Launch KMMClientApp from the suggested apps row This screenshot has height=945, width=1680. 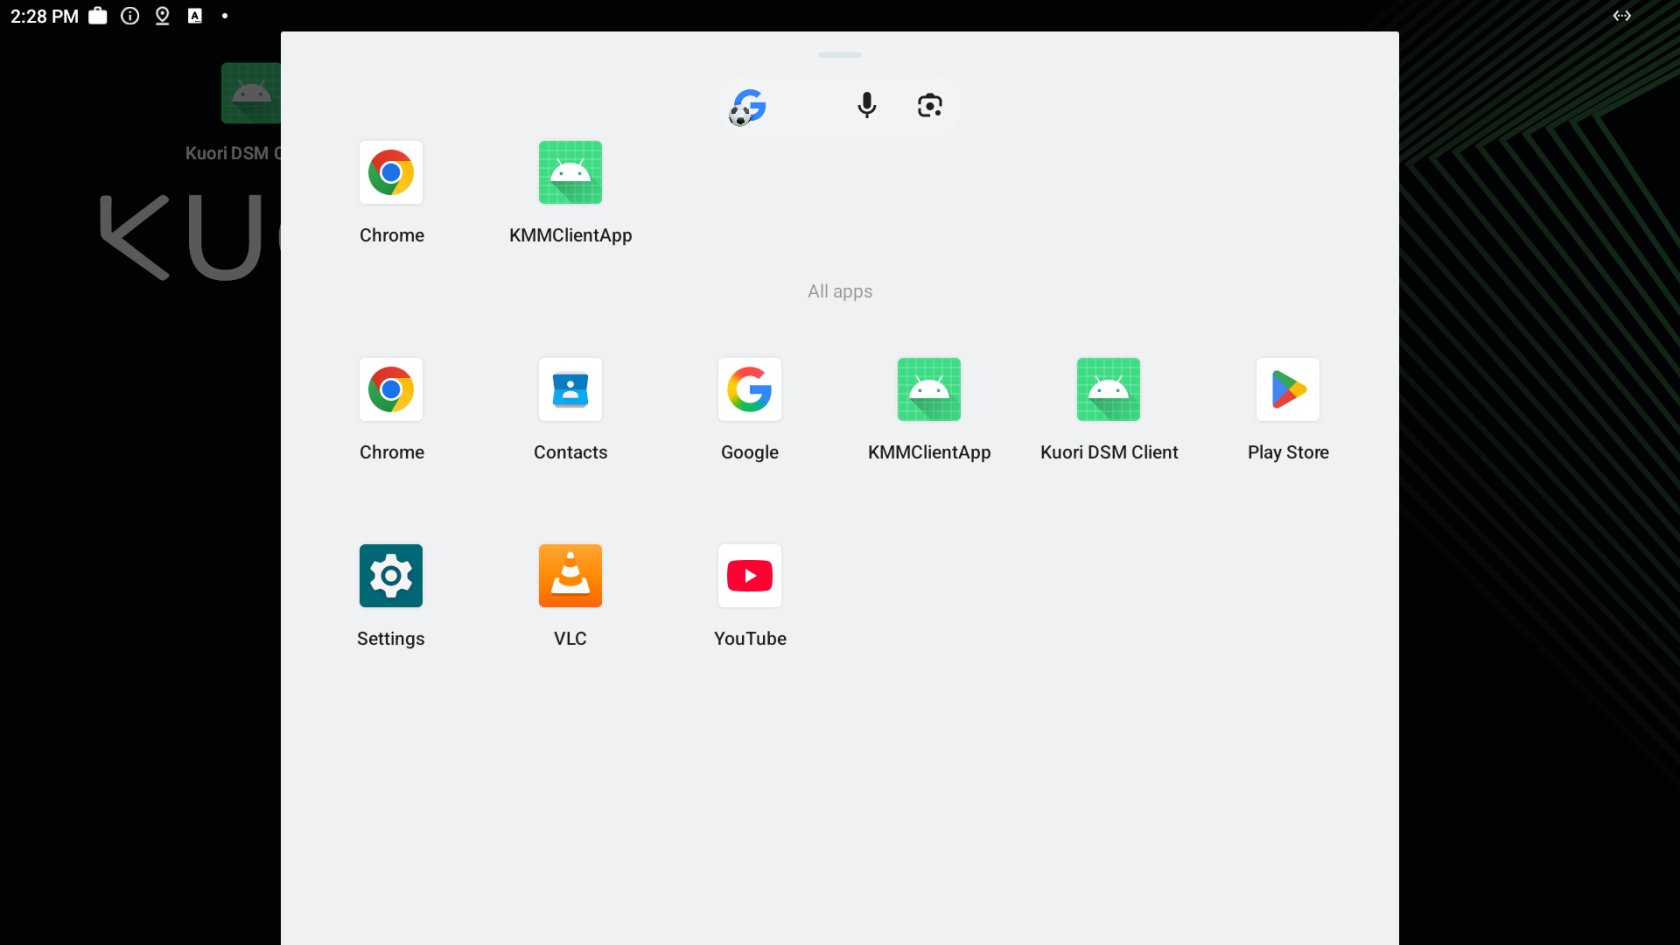click(x=570, y=173)
